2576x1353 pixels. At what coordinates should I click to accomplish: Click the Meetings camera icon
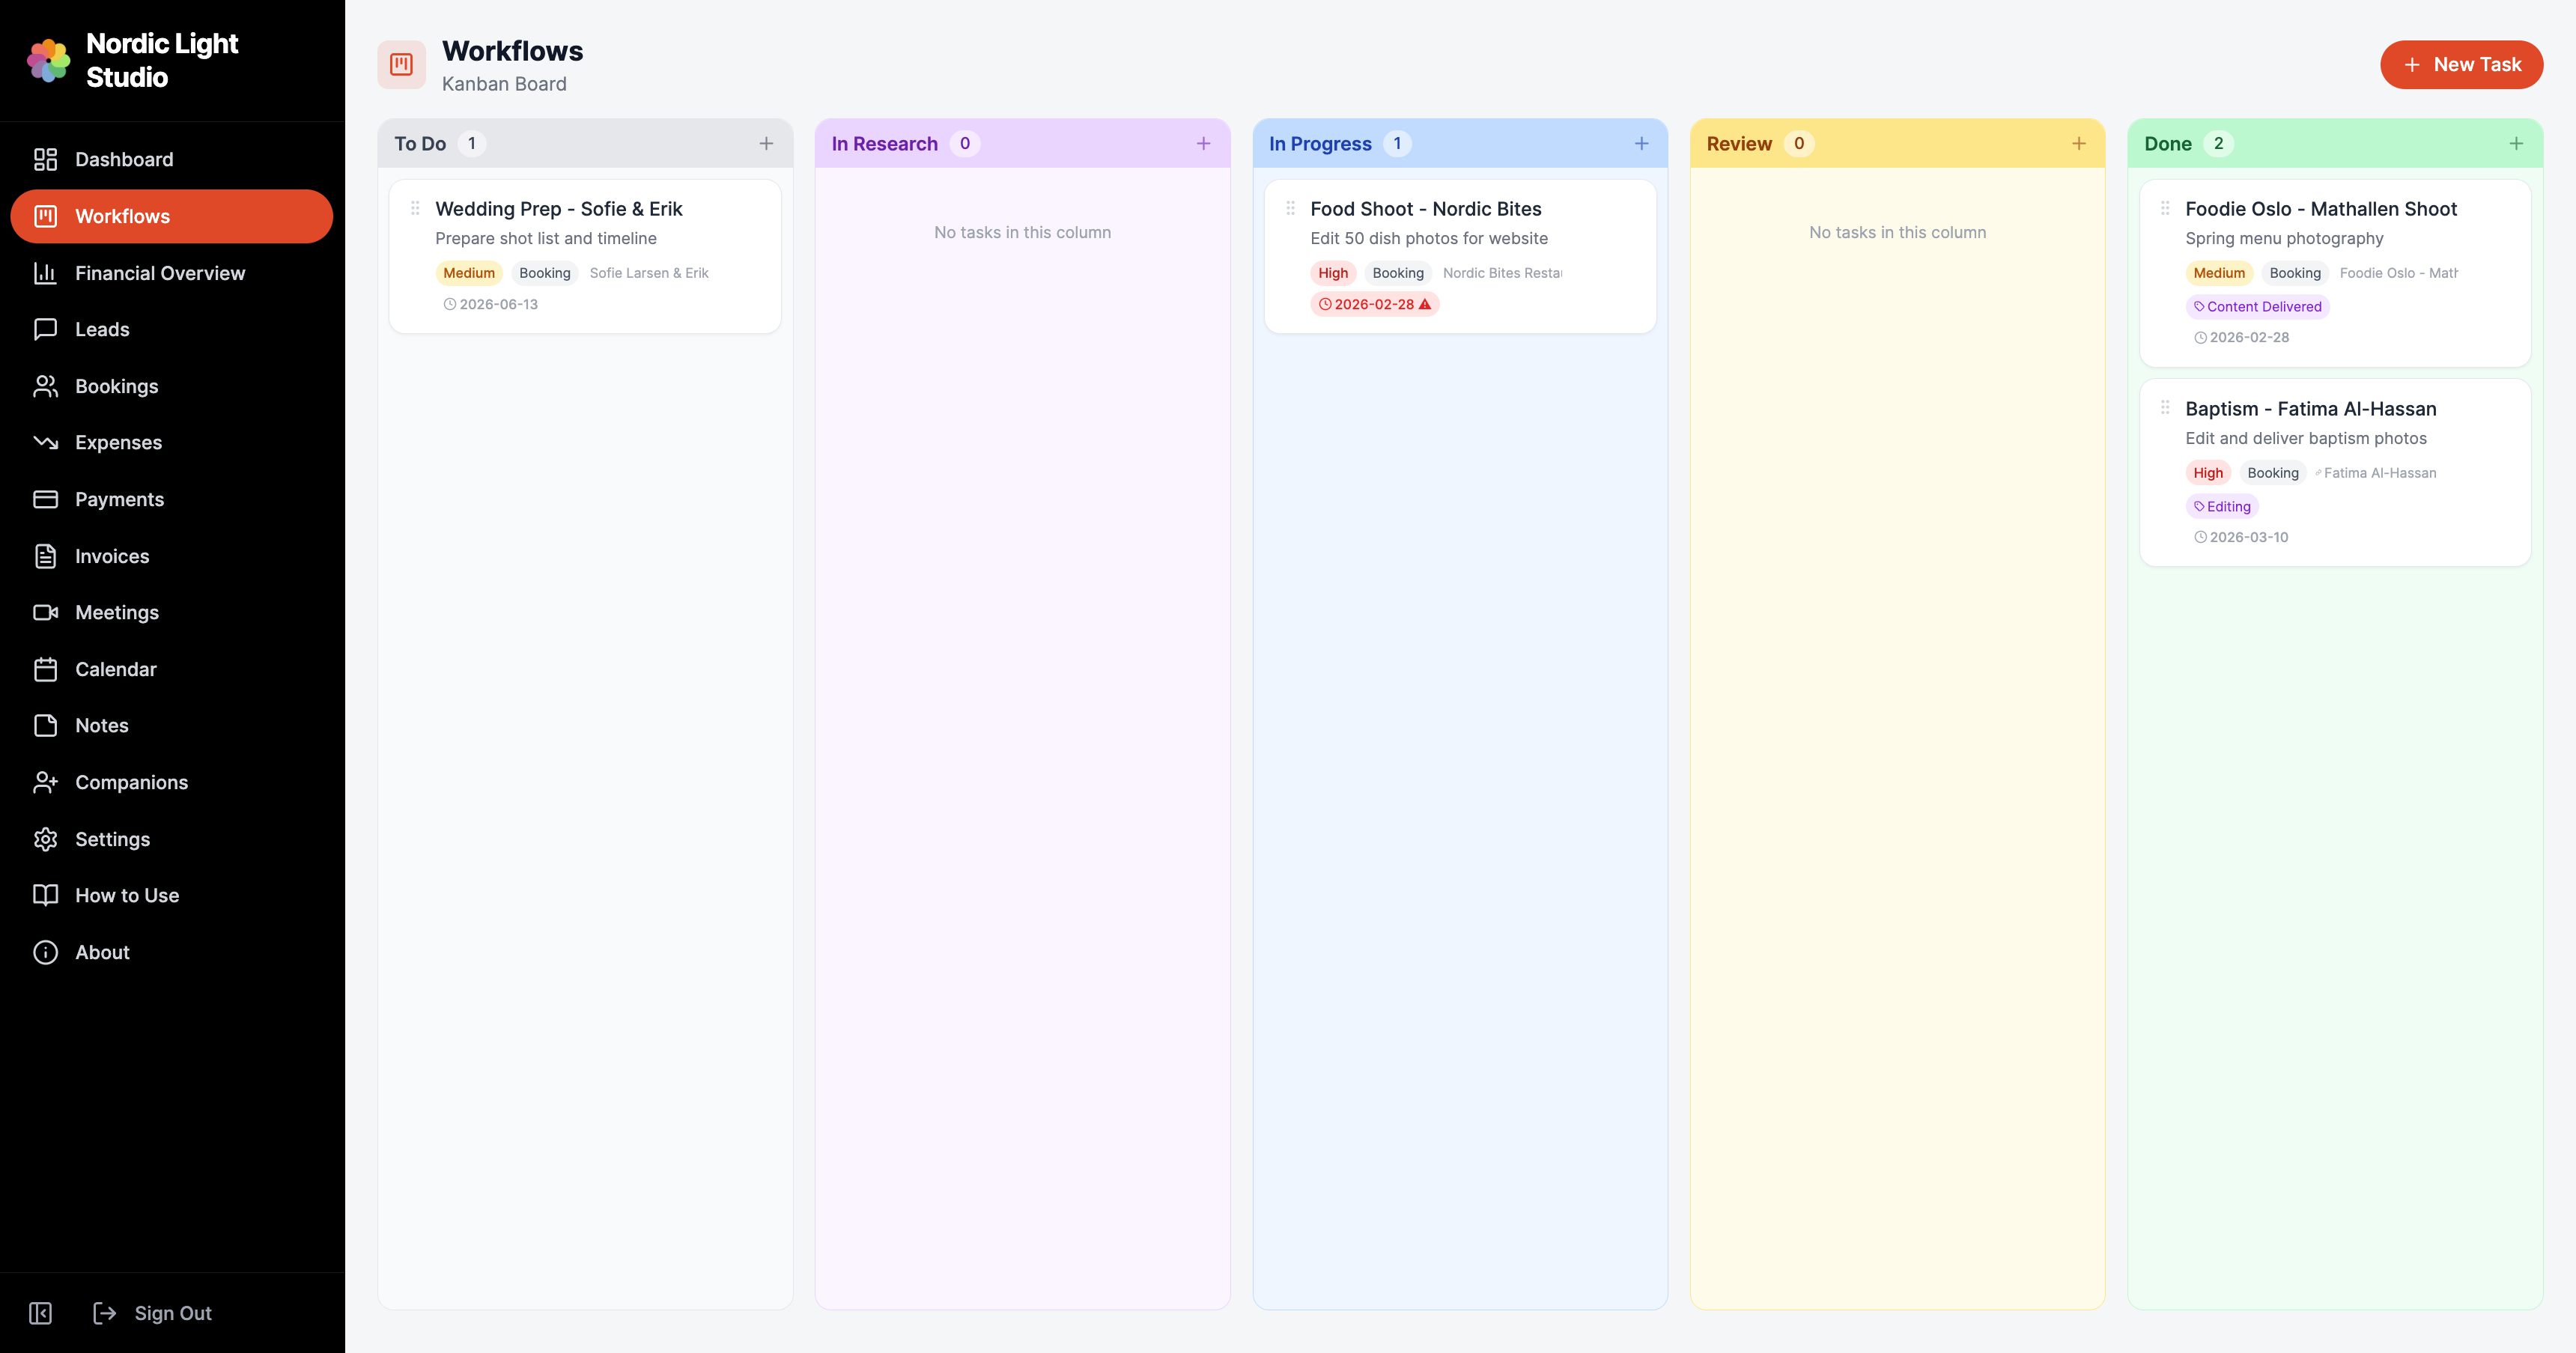[46, 612]
